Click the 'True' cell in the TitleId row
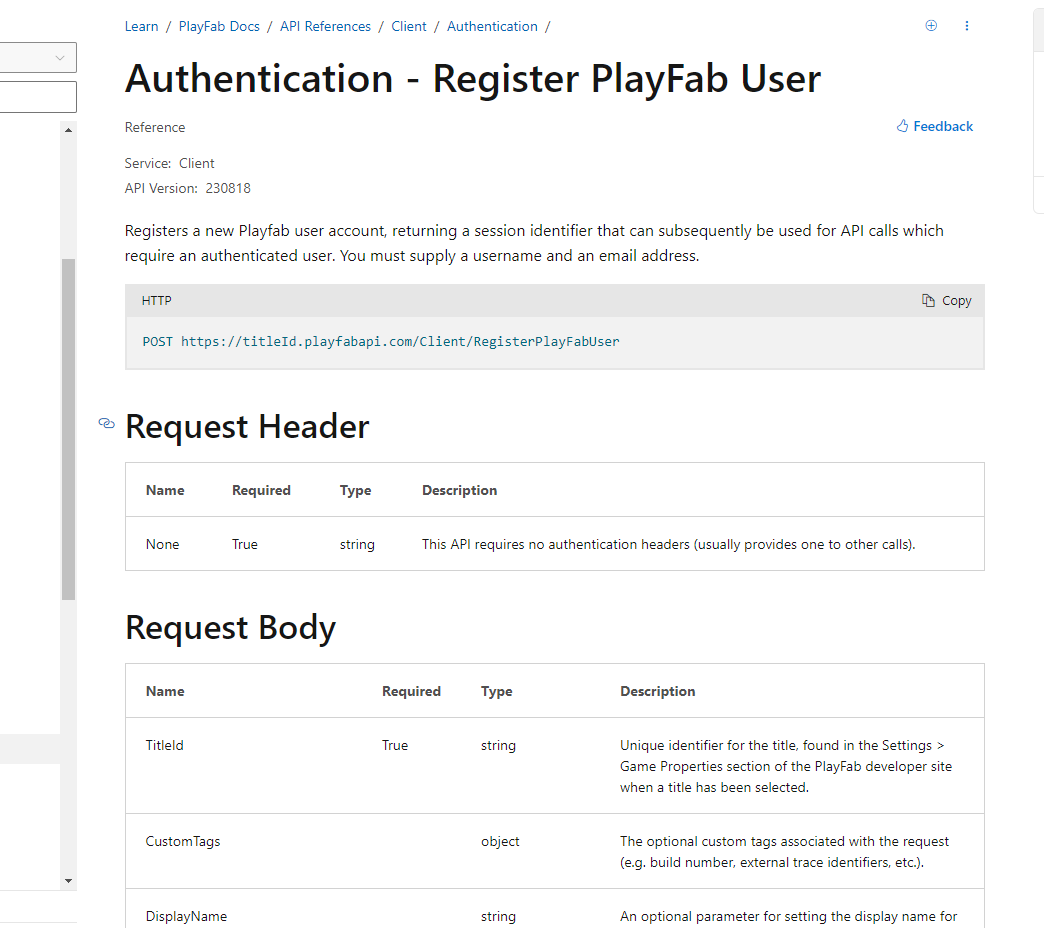 [x=395, y=746]
